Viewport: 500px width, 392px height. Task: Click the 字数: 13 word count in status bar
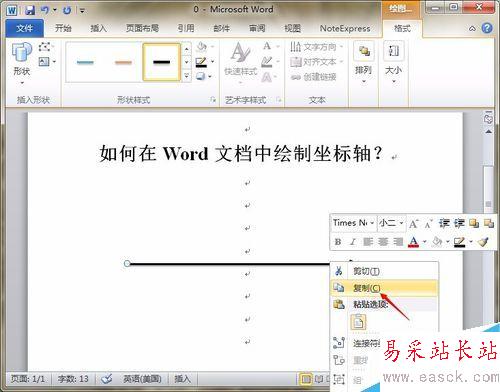(73, 379)
